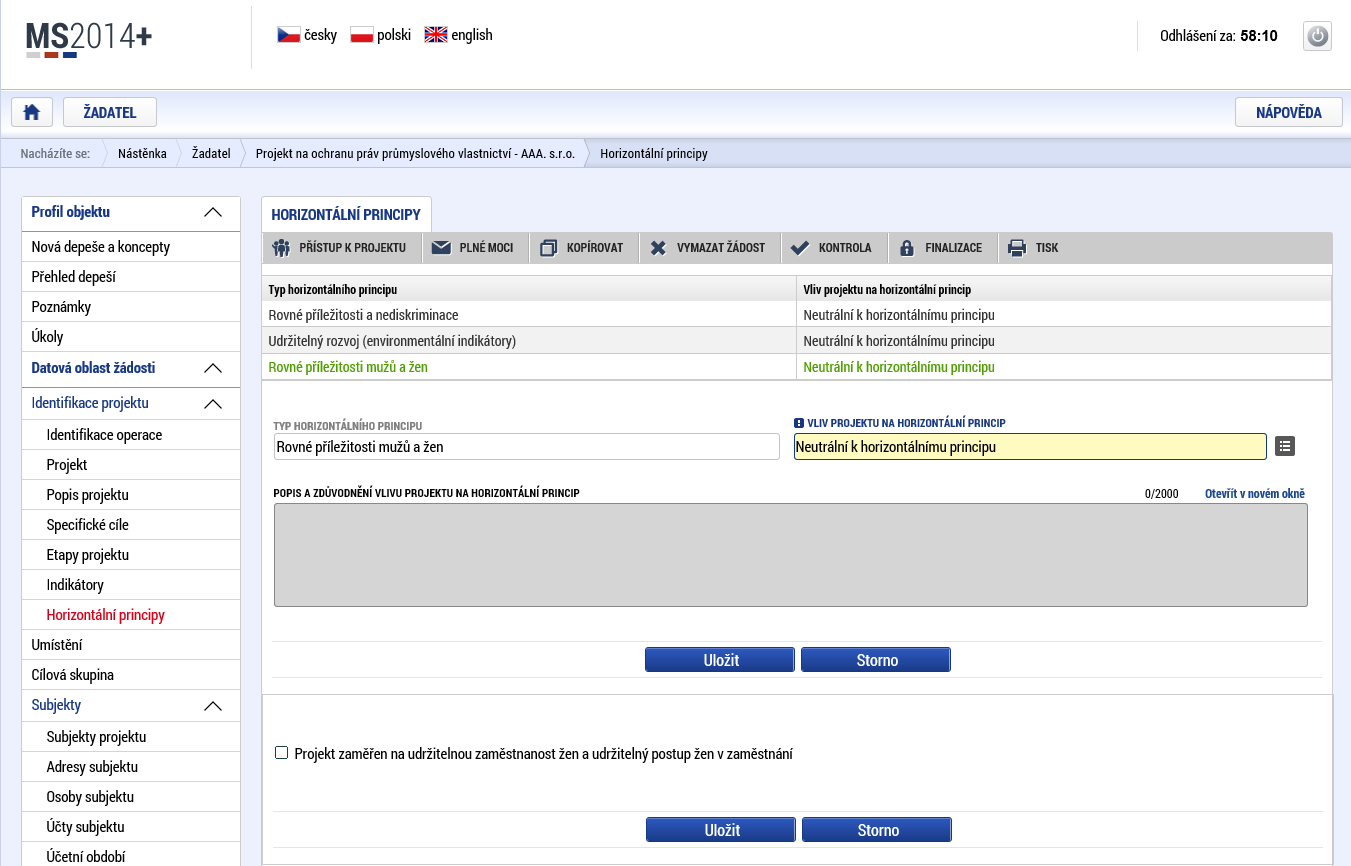Image resolution: width=1351 pixels, height=866 pixels.
Task: Click Storno button below the checkbox
Action: point(877,830)
